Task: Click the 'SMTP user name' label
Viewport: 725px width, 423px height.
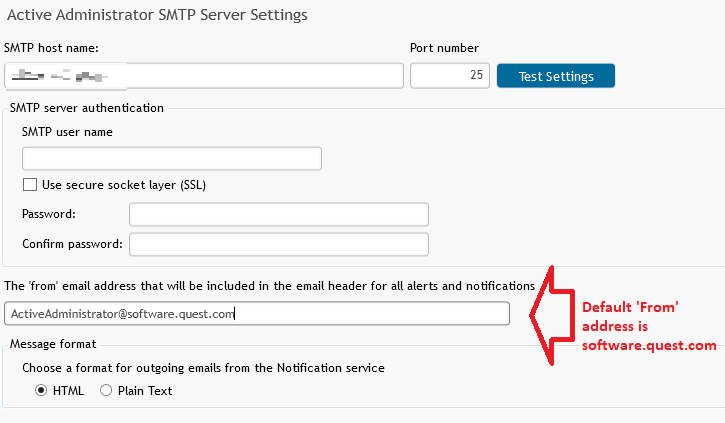Action: [67, 132]
